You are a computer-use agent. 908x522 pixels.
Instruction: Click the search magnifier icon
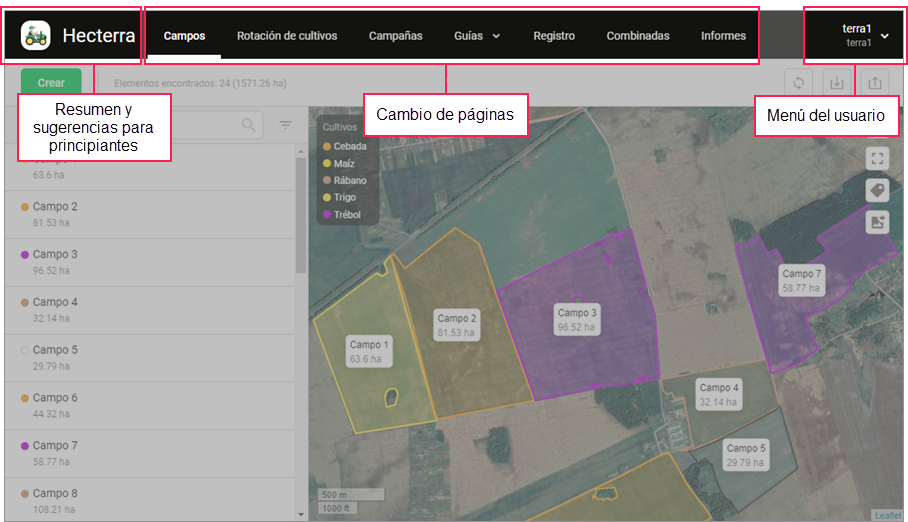248,125
